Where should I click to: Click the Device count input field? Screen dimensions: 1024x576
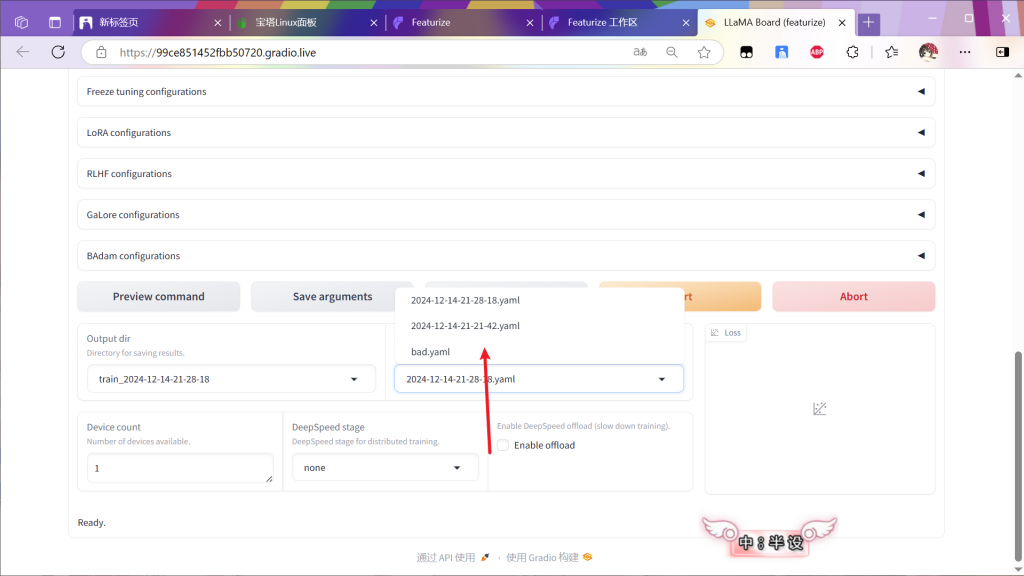tap(180, 468)
